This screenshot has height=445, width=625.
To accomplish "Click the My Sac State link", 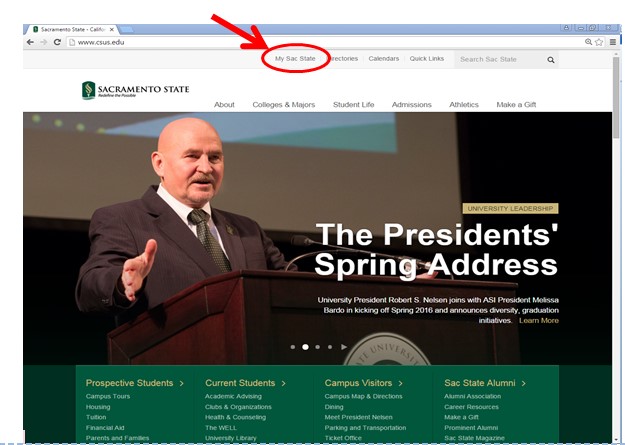I will 295,59.
